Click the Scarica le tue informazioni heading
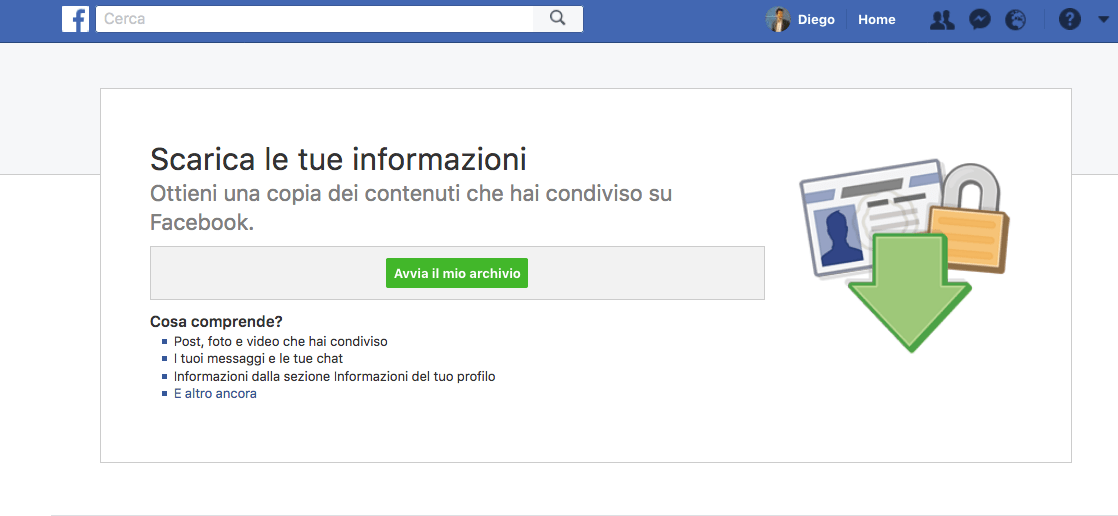The height and width of the screenshot is (516, 1118). (x=338, y=159)
